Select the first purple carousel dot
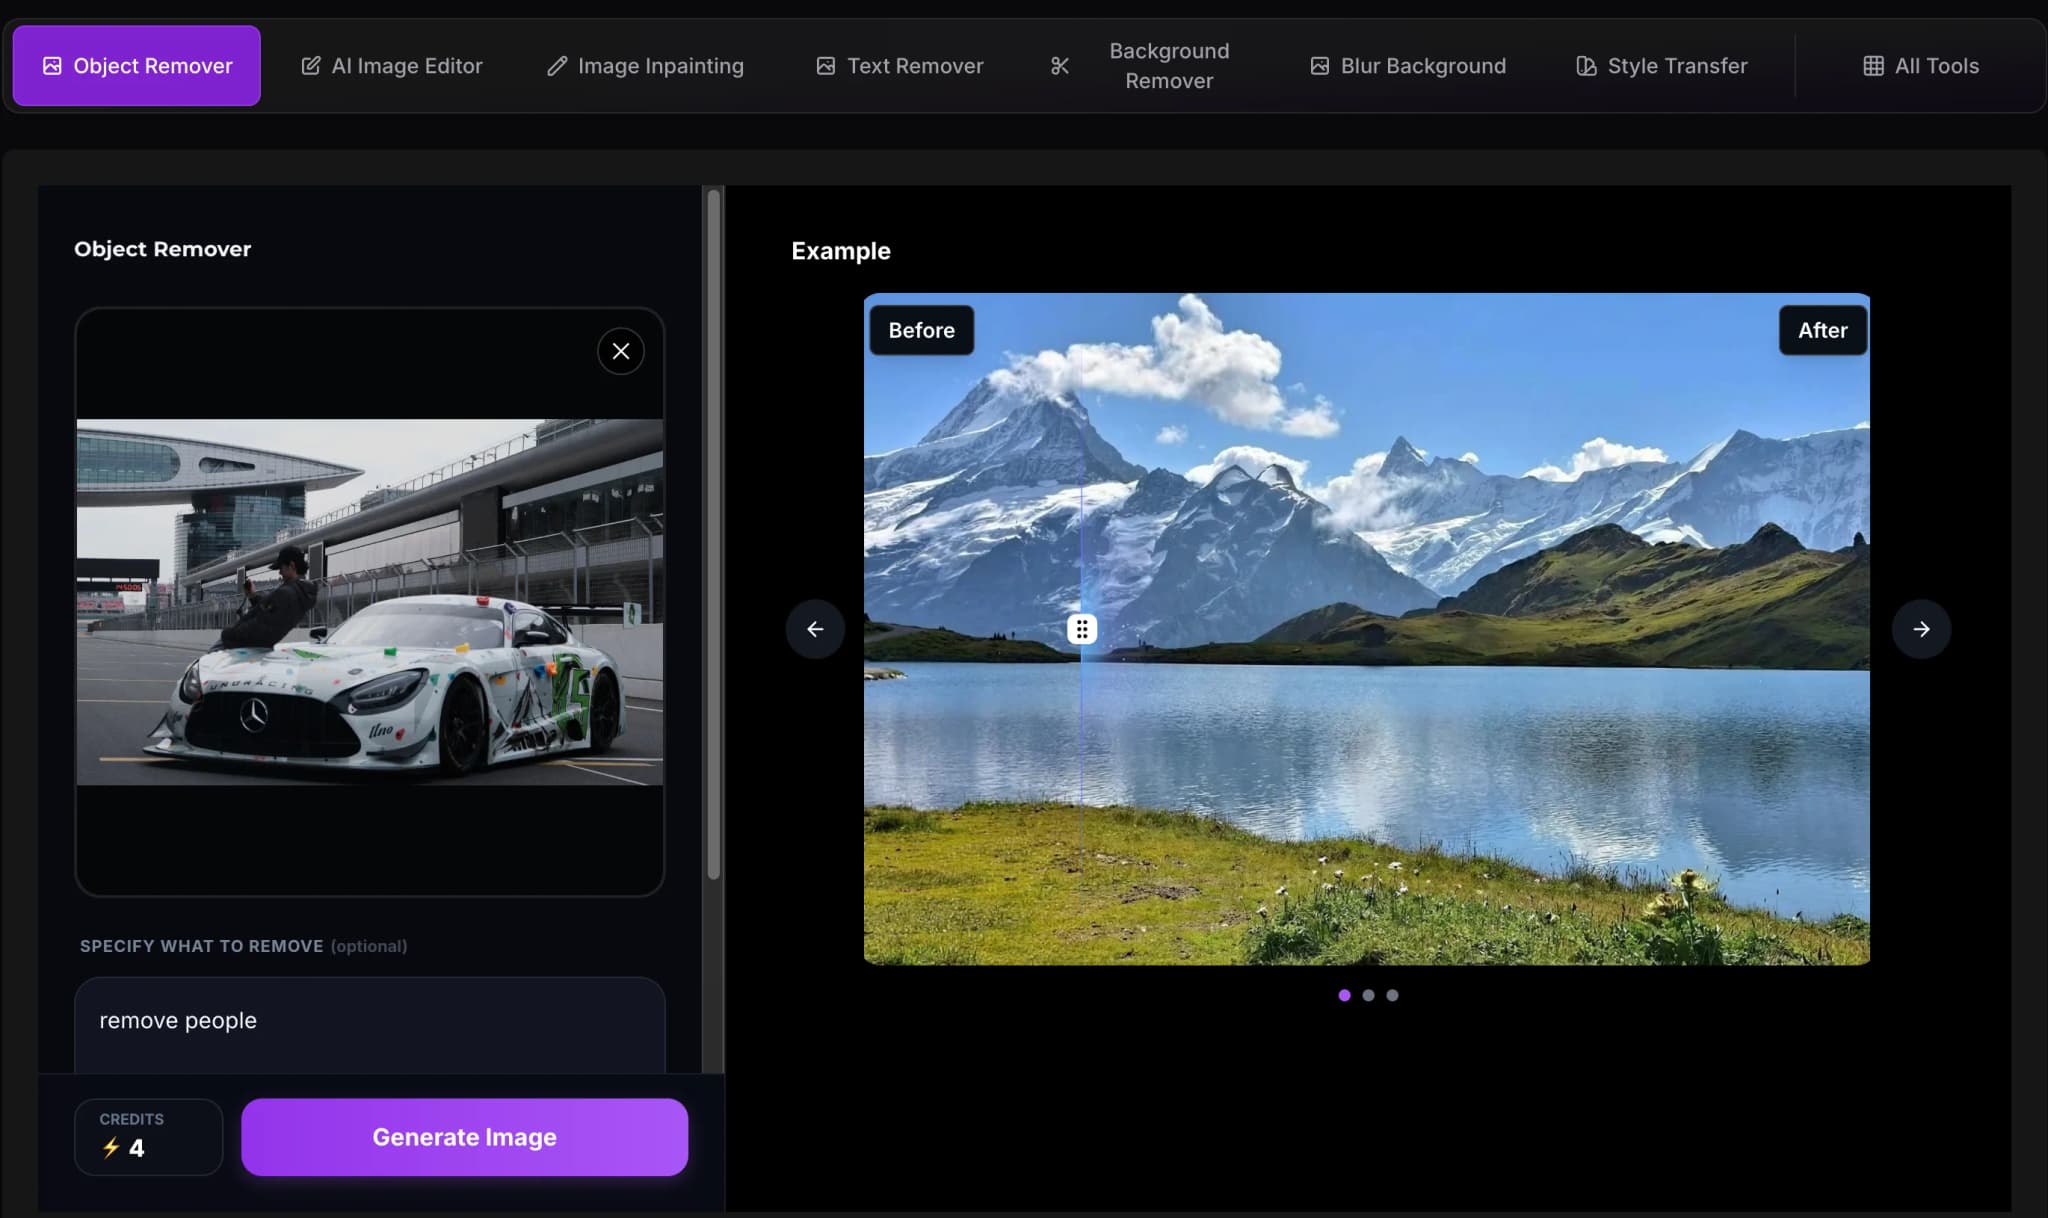The width and height of the screenshot is (2048, 1218). click(x=1344, y=995)
